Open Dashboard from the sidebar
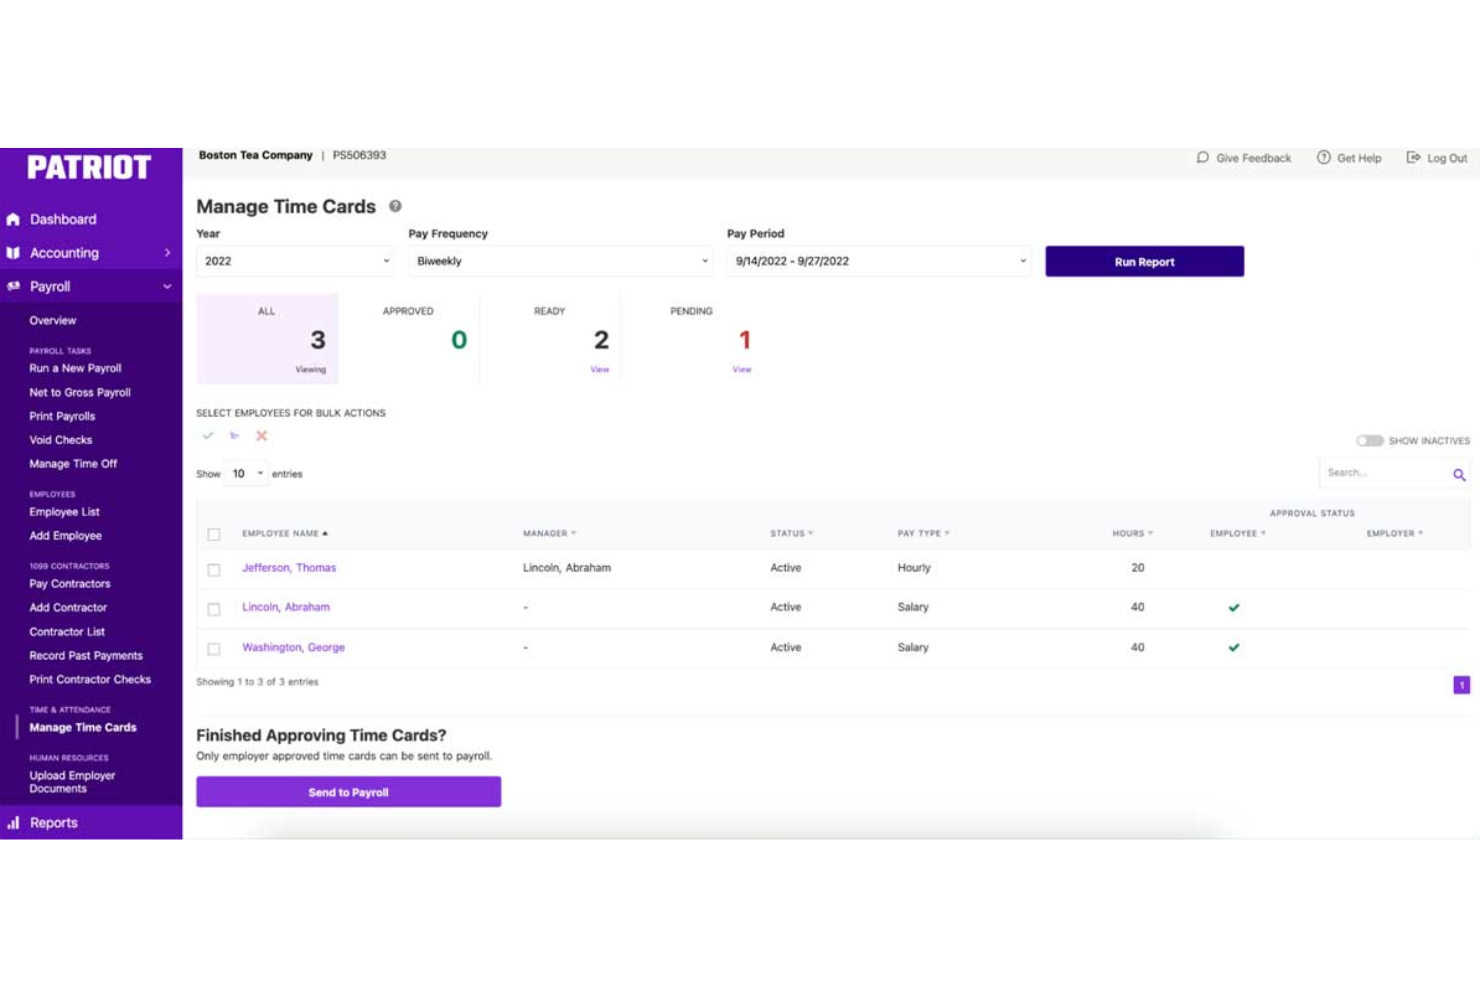 pyautogui.click(x=63, y=219)
